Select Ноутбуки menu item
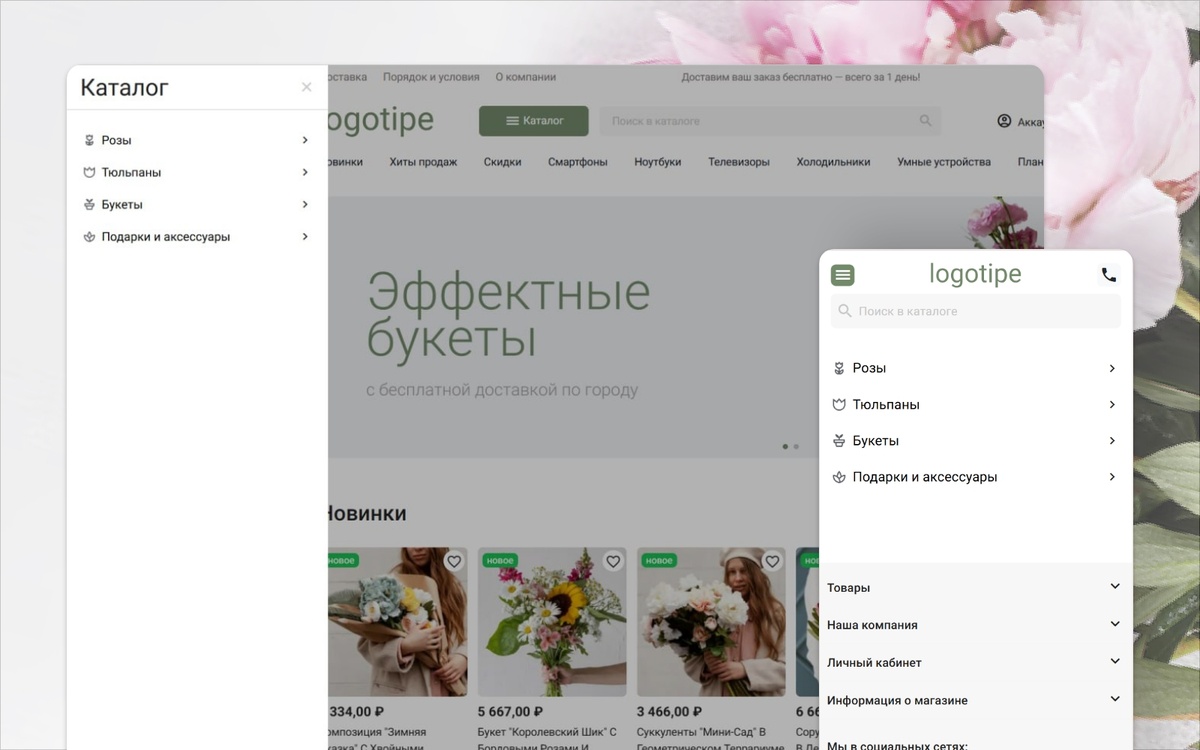The image size is (1200, 750). tap(658, 162)
